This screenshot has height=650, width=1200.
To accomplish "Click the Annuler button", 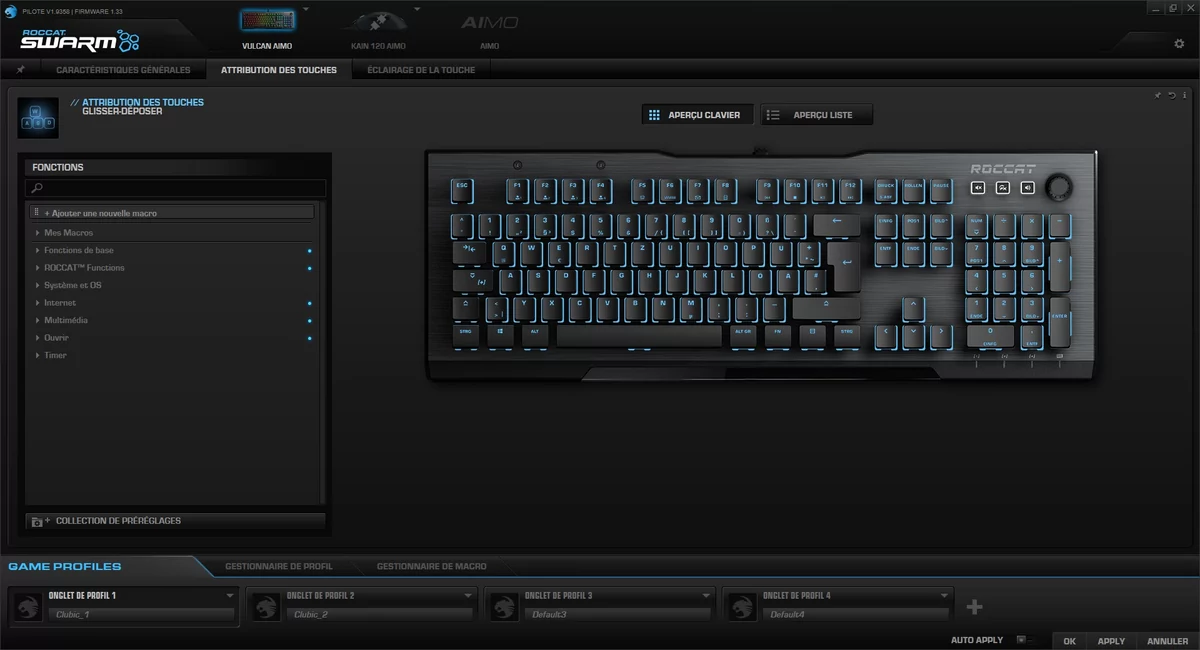I will tap(1167, 641).
